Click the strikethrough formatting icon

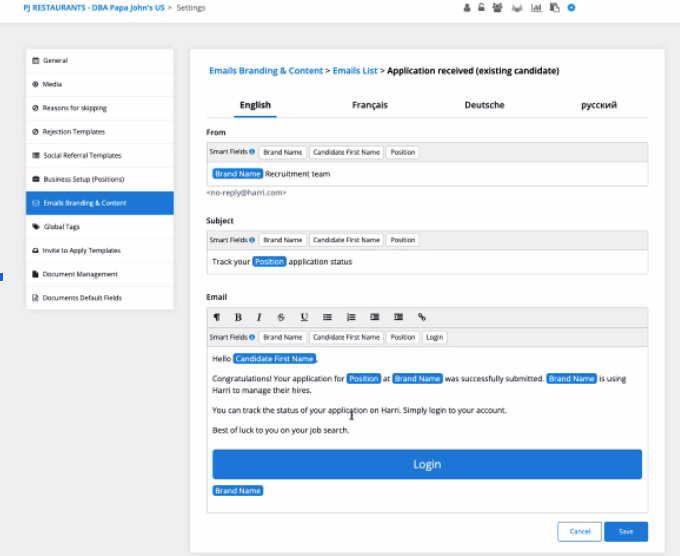pos(281,317)
